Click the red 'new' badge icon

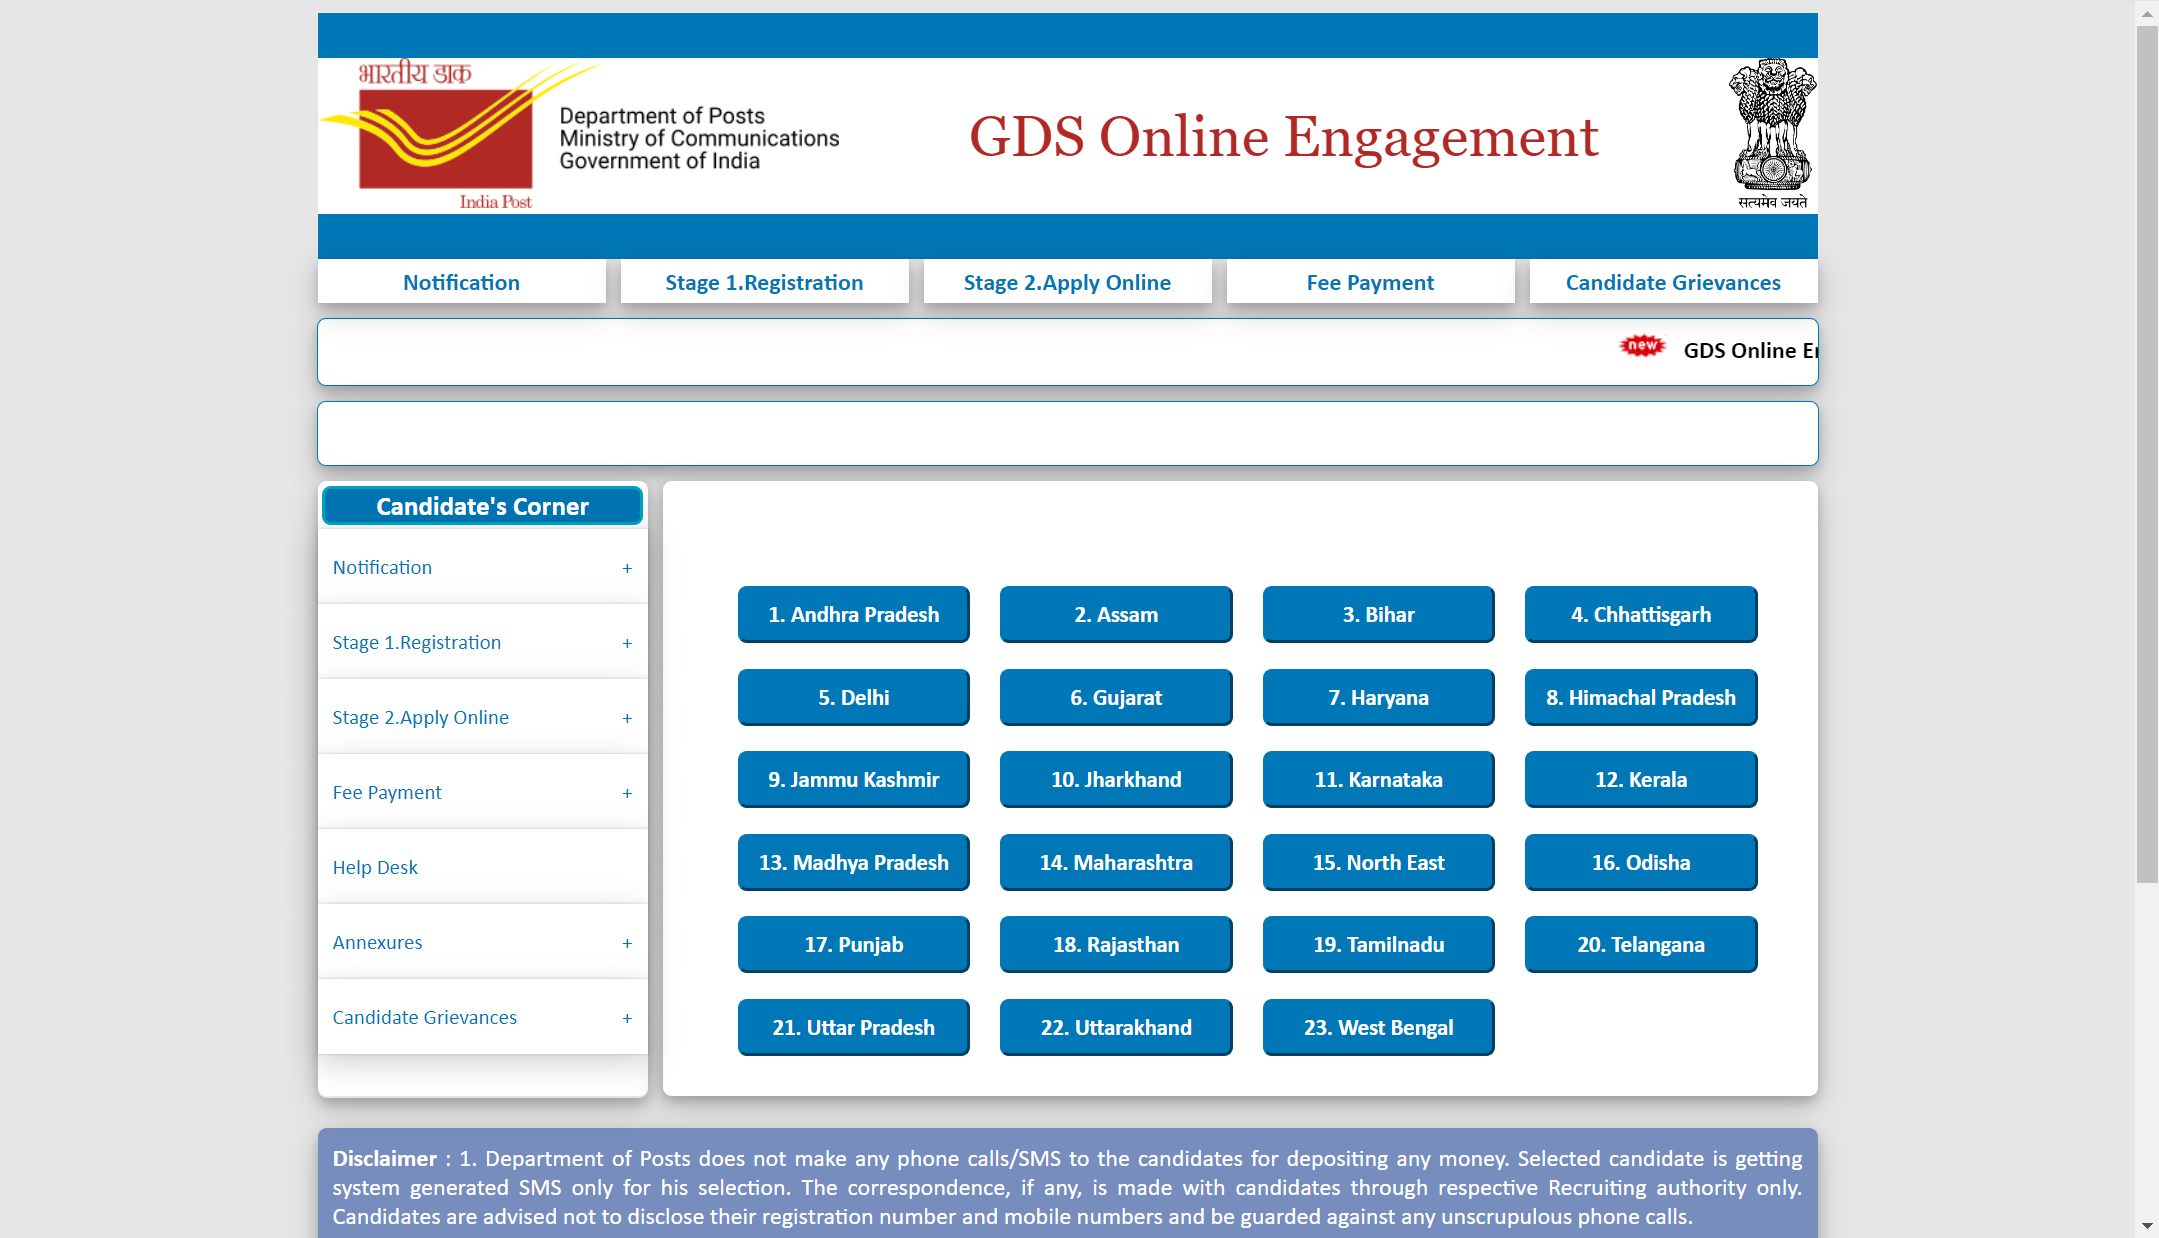1642,346
